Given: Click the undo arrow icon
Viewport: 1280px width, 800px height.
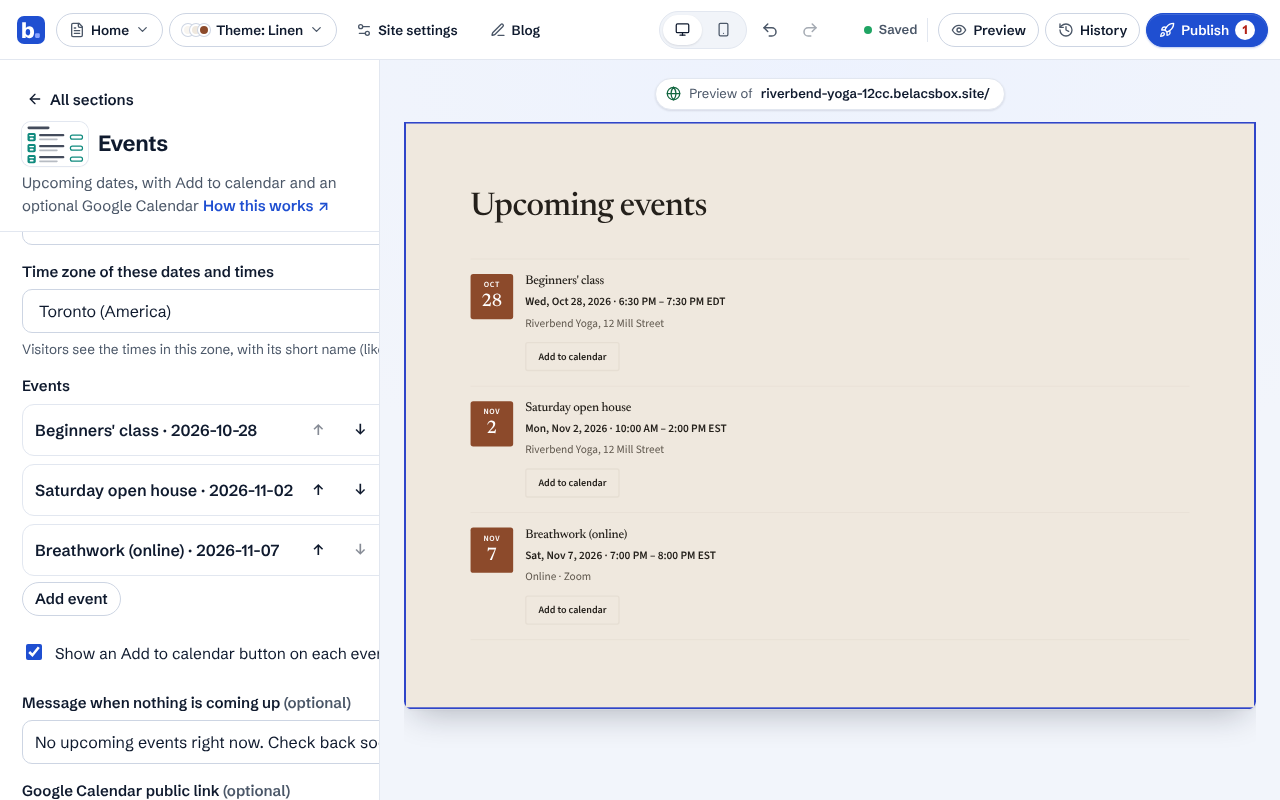Looking at the screenshot, I should click(770, 30).
